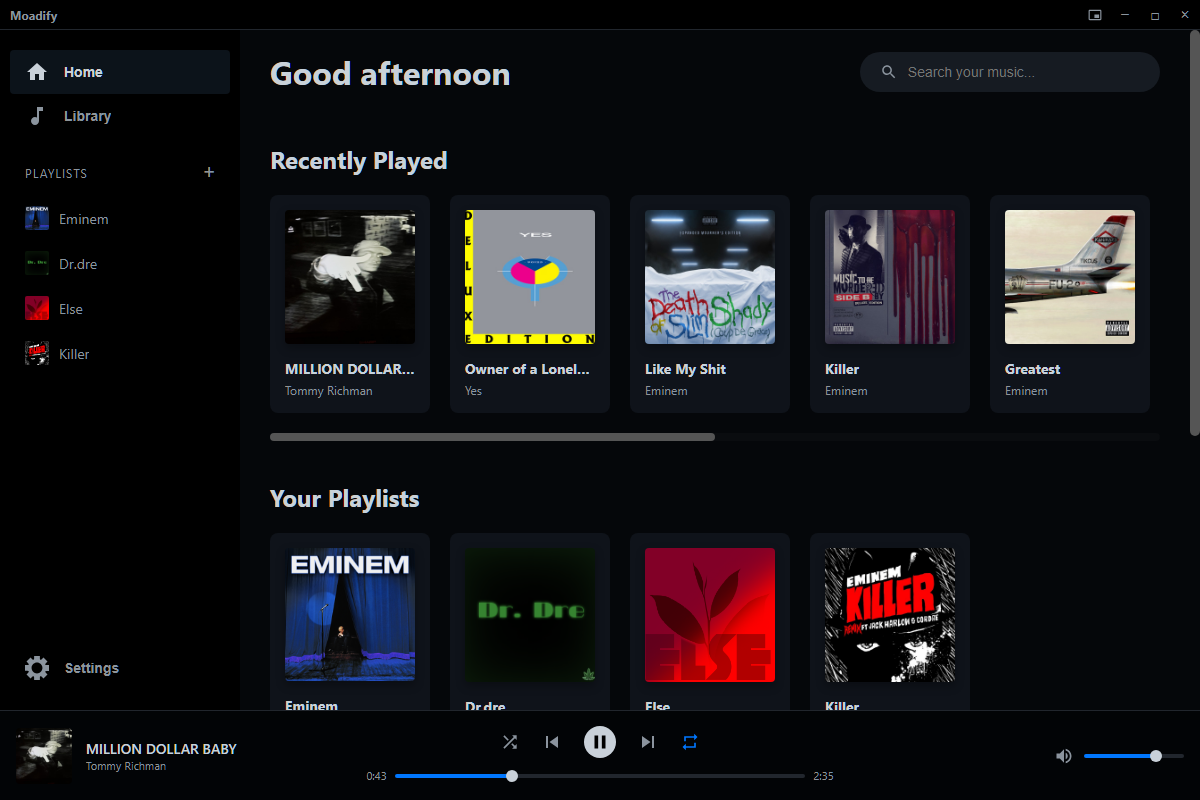Add a new playlist with plus icon
Viewport: 1200px width, 800px height.
(x=209, y=172)
